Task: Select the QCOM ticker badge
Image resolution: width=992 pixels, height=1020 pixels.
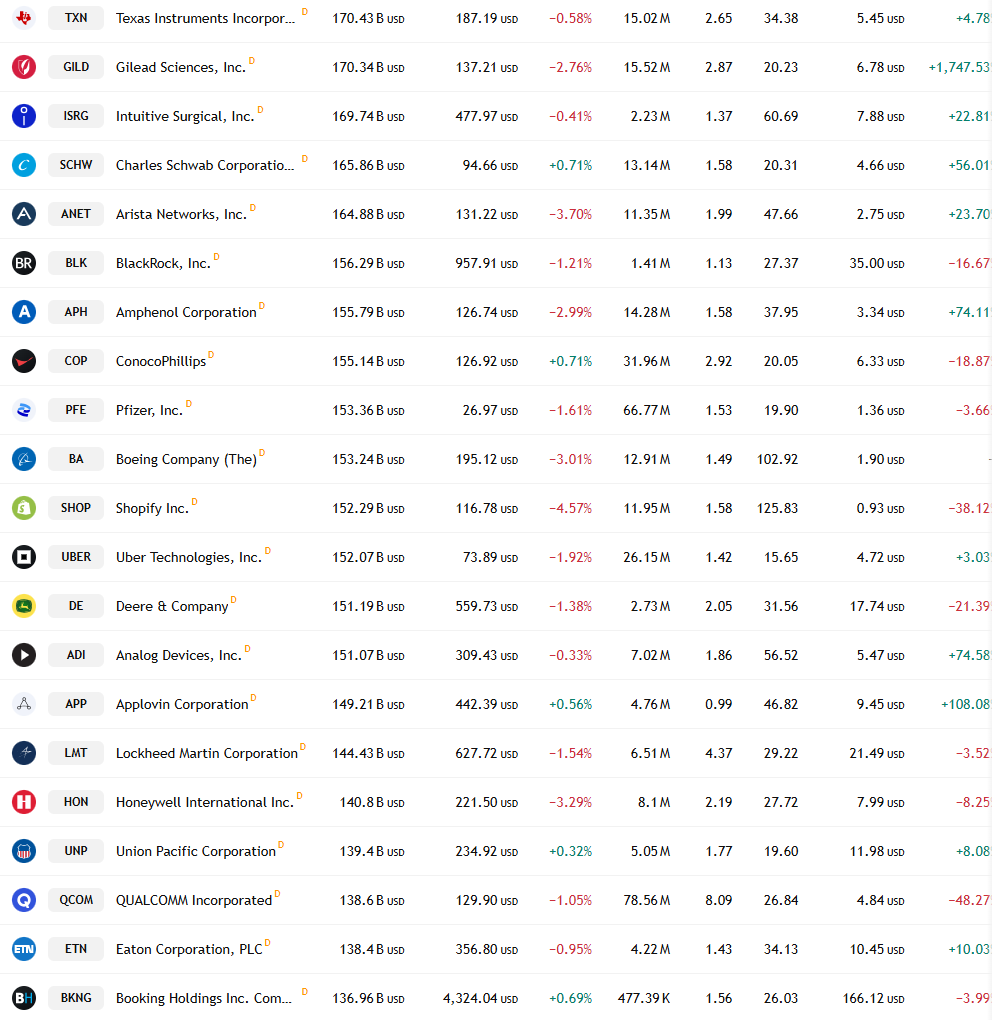Action: 76,900
